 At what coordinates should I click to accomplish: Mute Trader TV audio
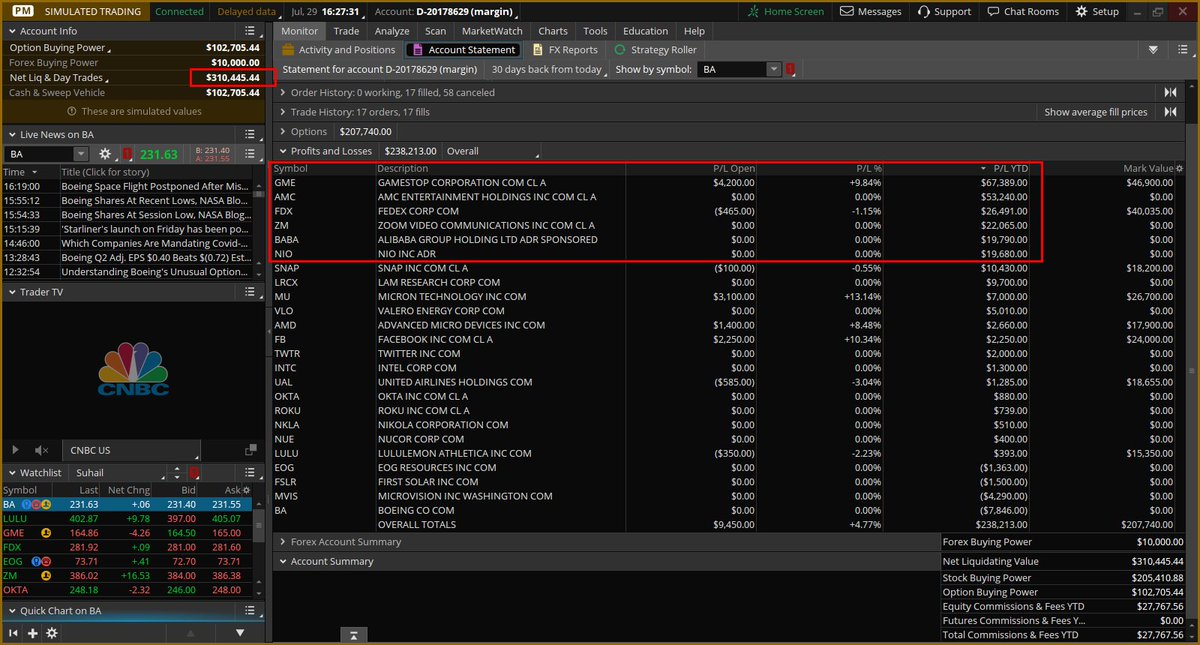point(41,450)
